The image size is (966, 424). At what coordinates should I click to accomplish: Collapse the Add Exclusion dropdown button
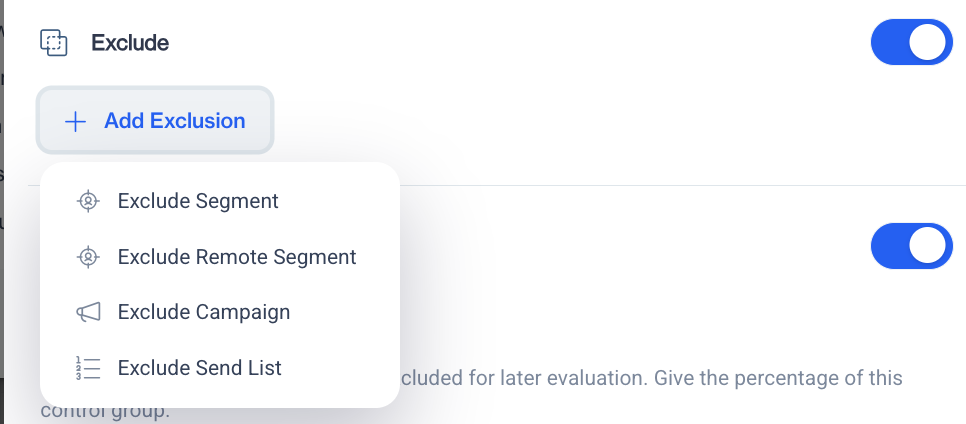point(155,121)
